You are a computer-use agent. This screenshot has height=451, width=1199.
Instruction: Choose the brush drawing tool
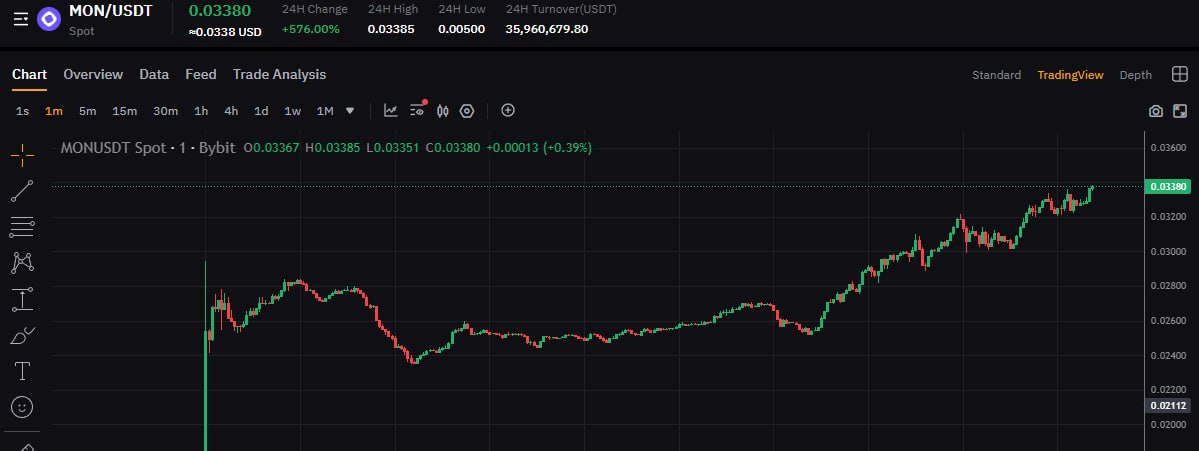22,336
